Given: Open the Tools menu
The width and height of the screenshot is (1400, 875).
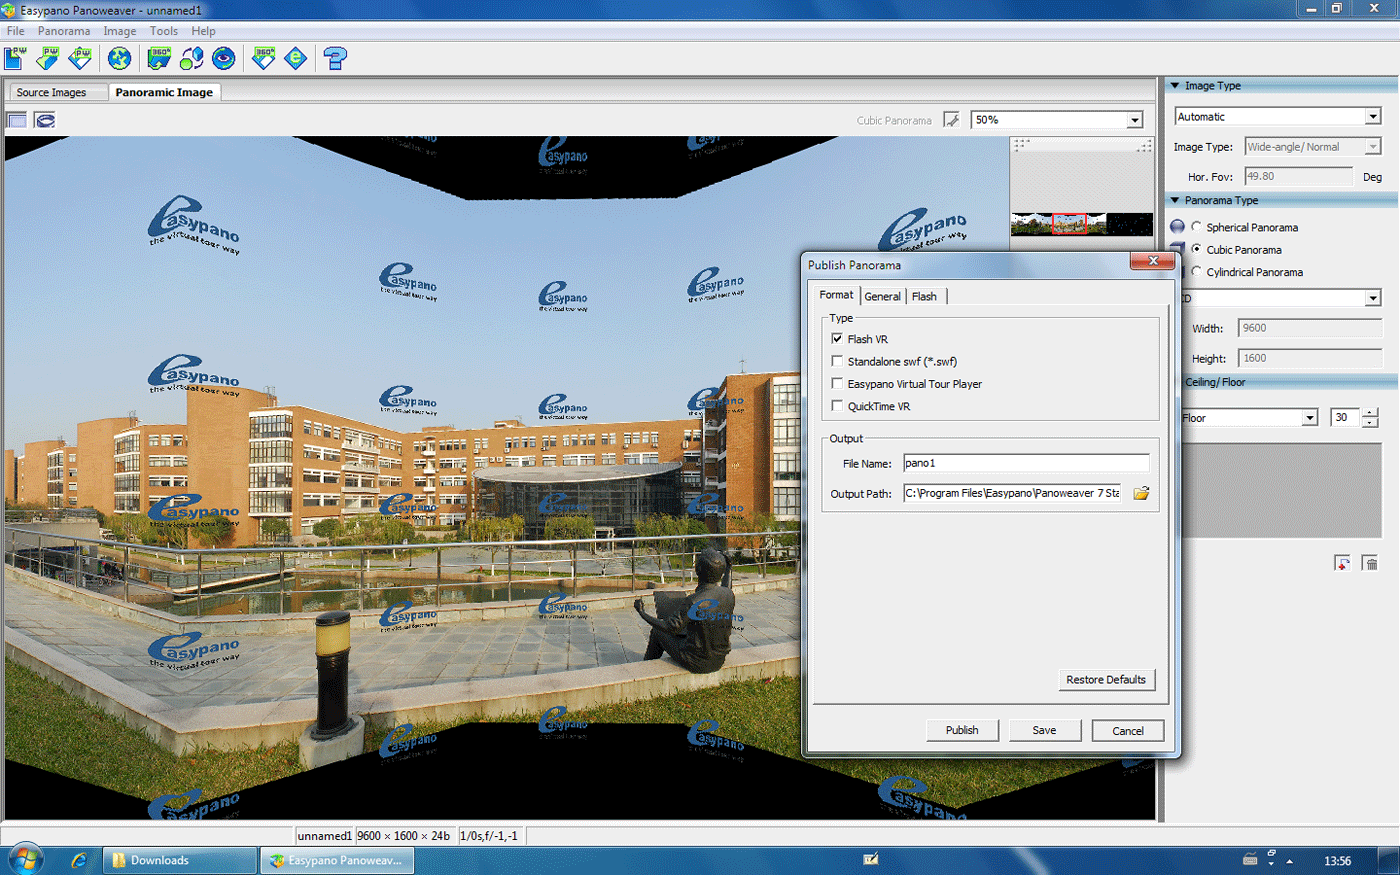Looking at the screenshot, I should click(164, 31).
